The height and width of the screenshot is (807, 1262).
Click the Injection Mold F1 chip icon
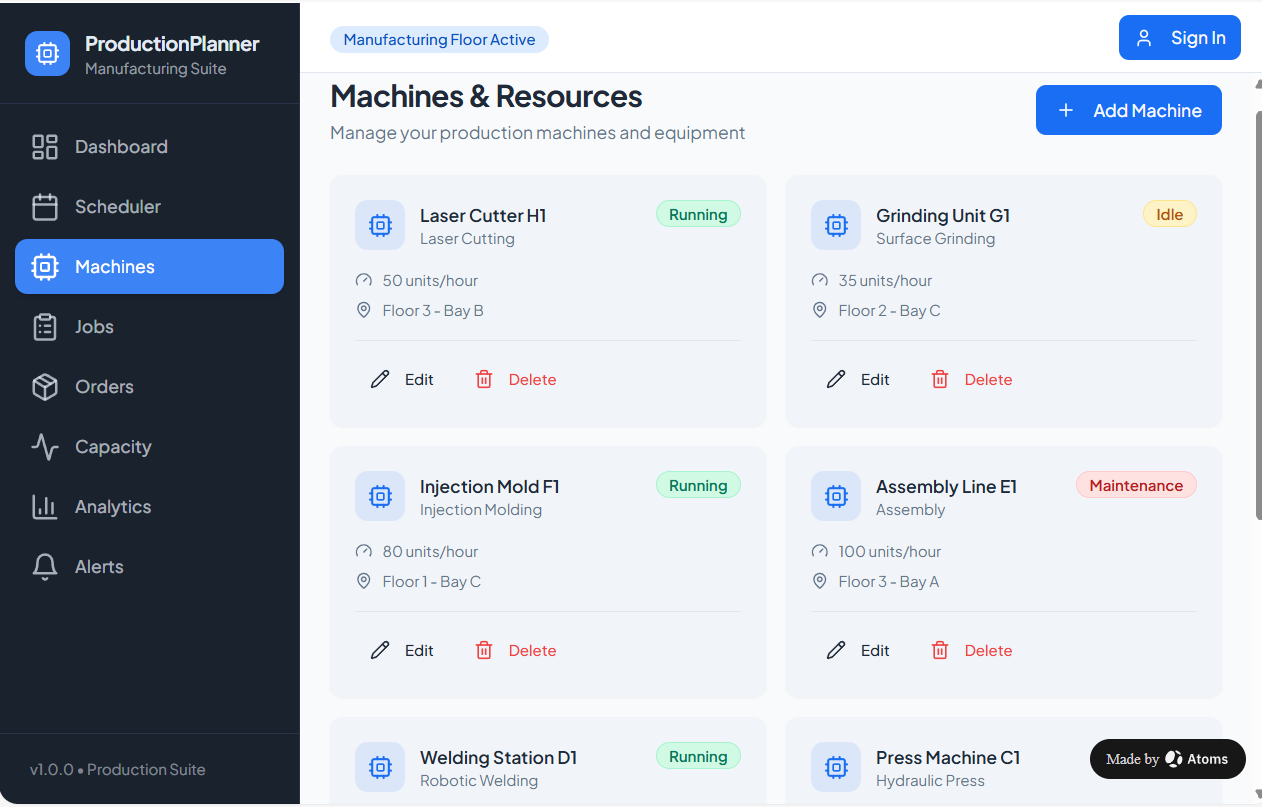(x=380, y=496)
